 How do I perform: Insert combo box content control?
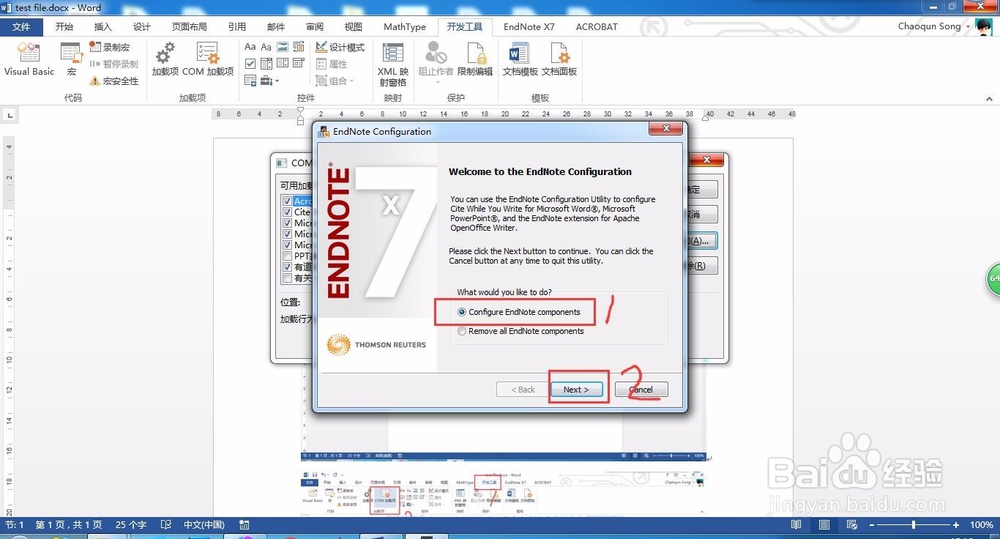[x=266, y=64]
